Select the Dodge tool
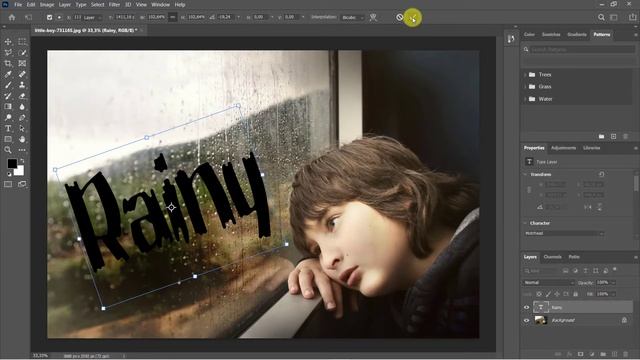The width and height of the screenshot is (640, 360). click(8, 118)
